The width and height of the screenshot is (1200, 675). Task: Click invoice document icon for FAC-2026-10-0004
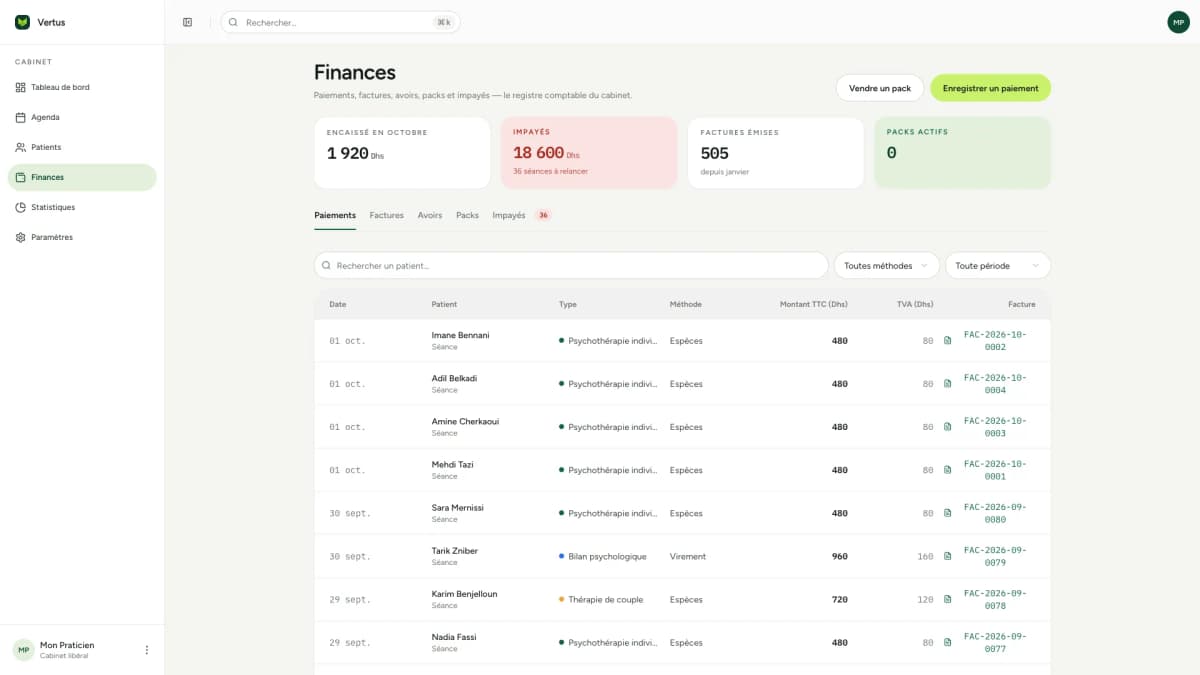(948, 384)
